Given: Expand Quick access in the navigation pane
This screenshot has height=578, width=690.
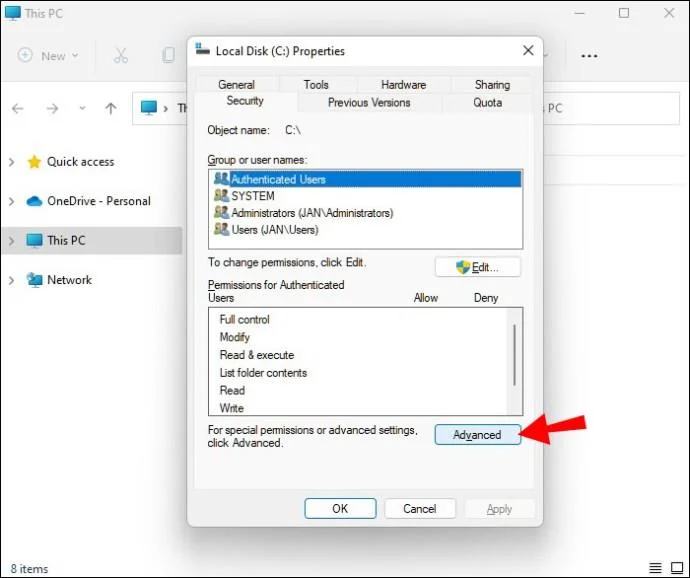Looking at the screenshot, I should pos(11,162).
